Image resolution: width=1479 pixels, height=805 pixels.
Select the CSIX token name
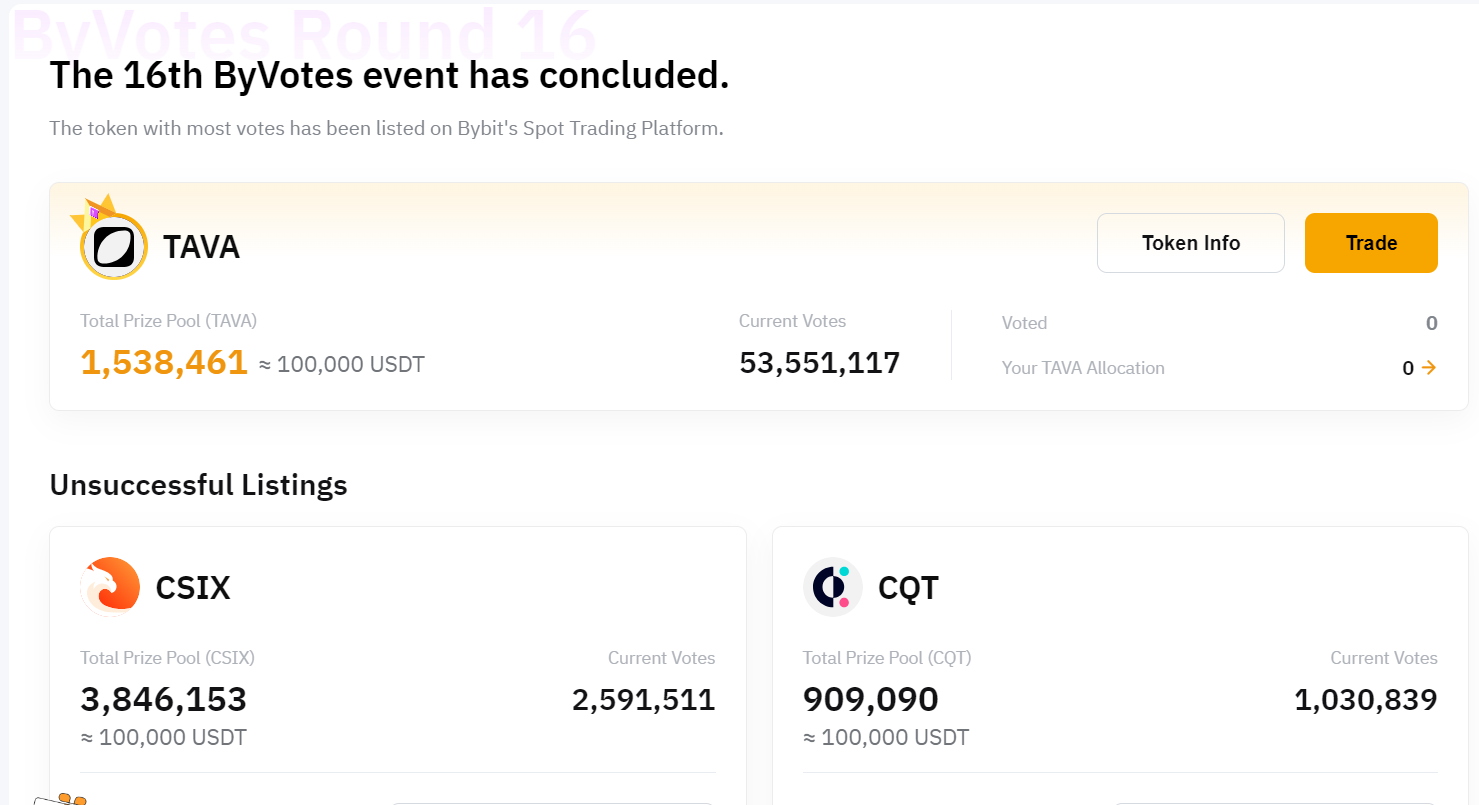[193, 588]
